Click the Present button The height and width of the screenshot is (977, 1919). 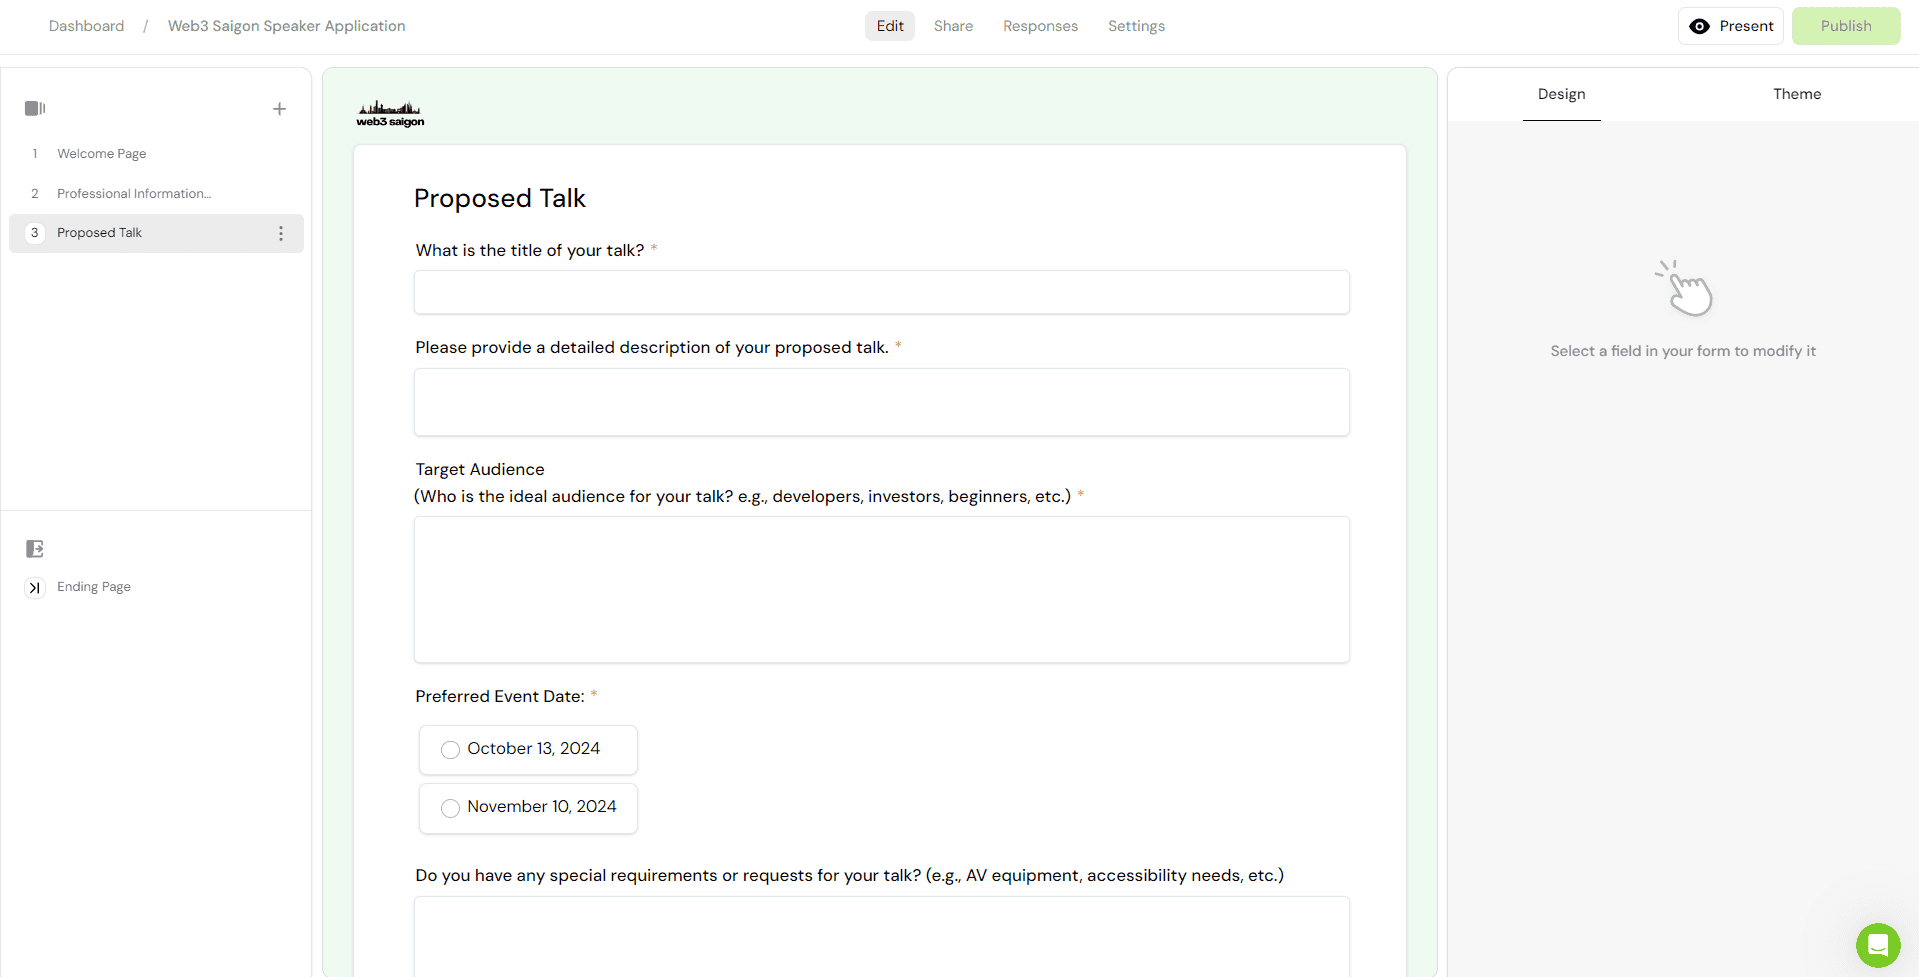[1731, 26]
